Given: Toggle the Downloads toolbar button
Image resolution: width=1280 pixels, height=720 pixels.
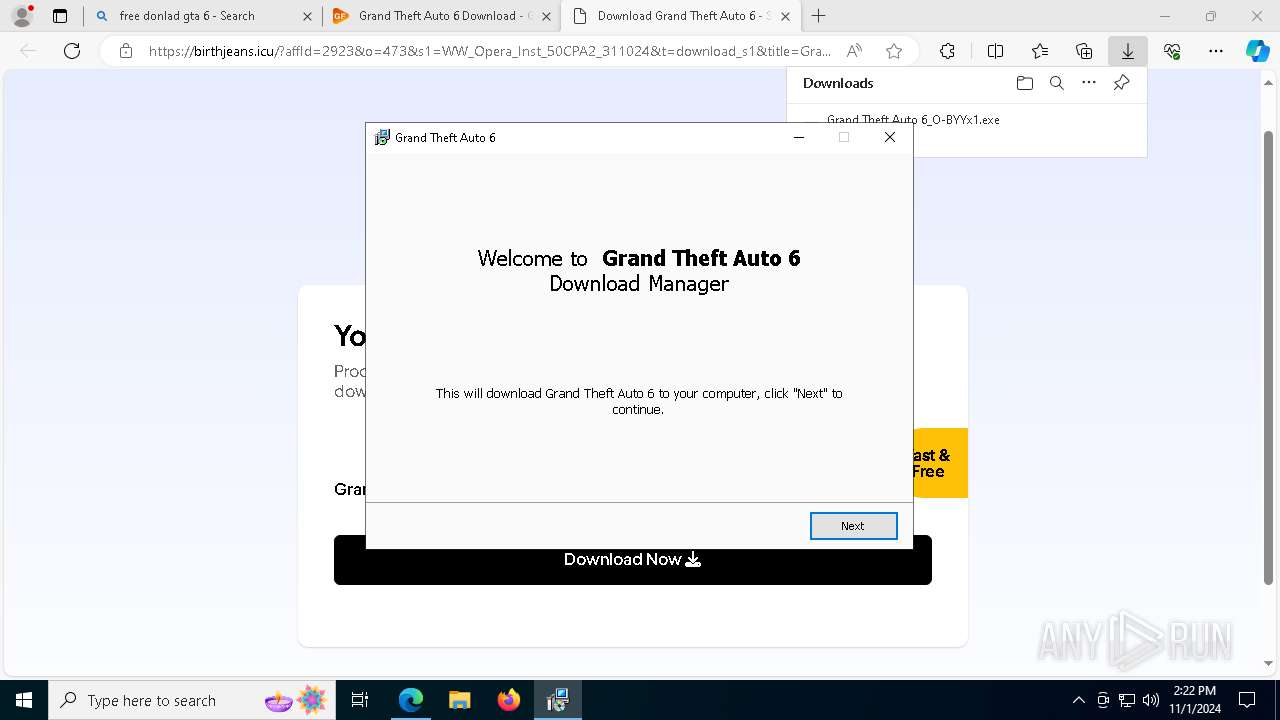Looking at the screenshot, I should click(x=1128, y=51).
